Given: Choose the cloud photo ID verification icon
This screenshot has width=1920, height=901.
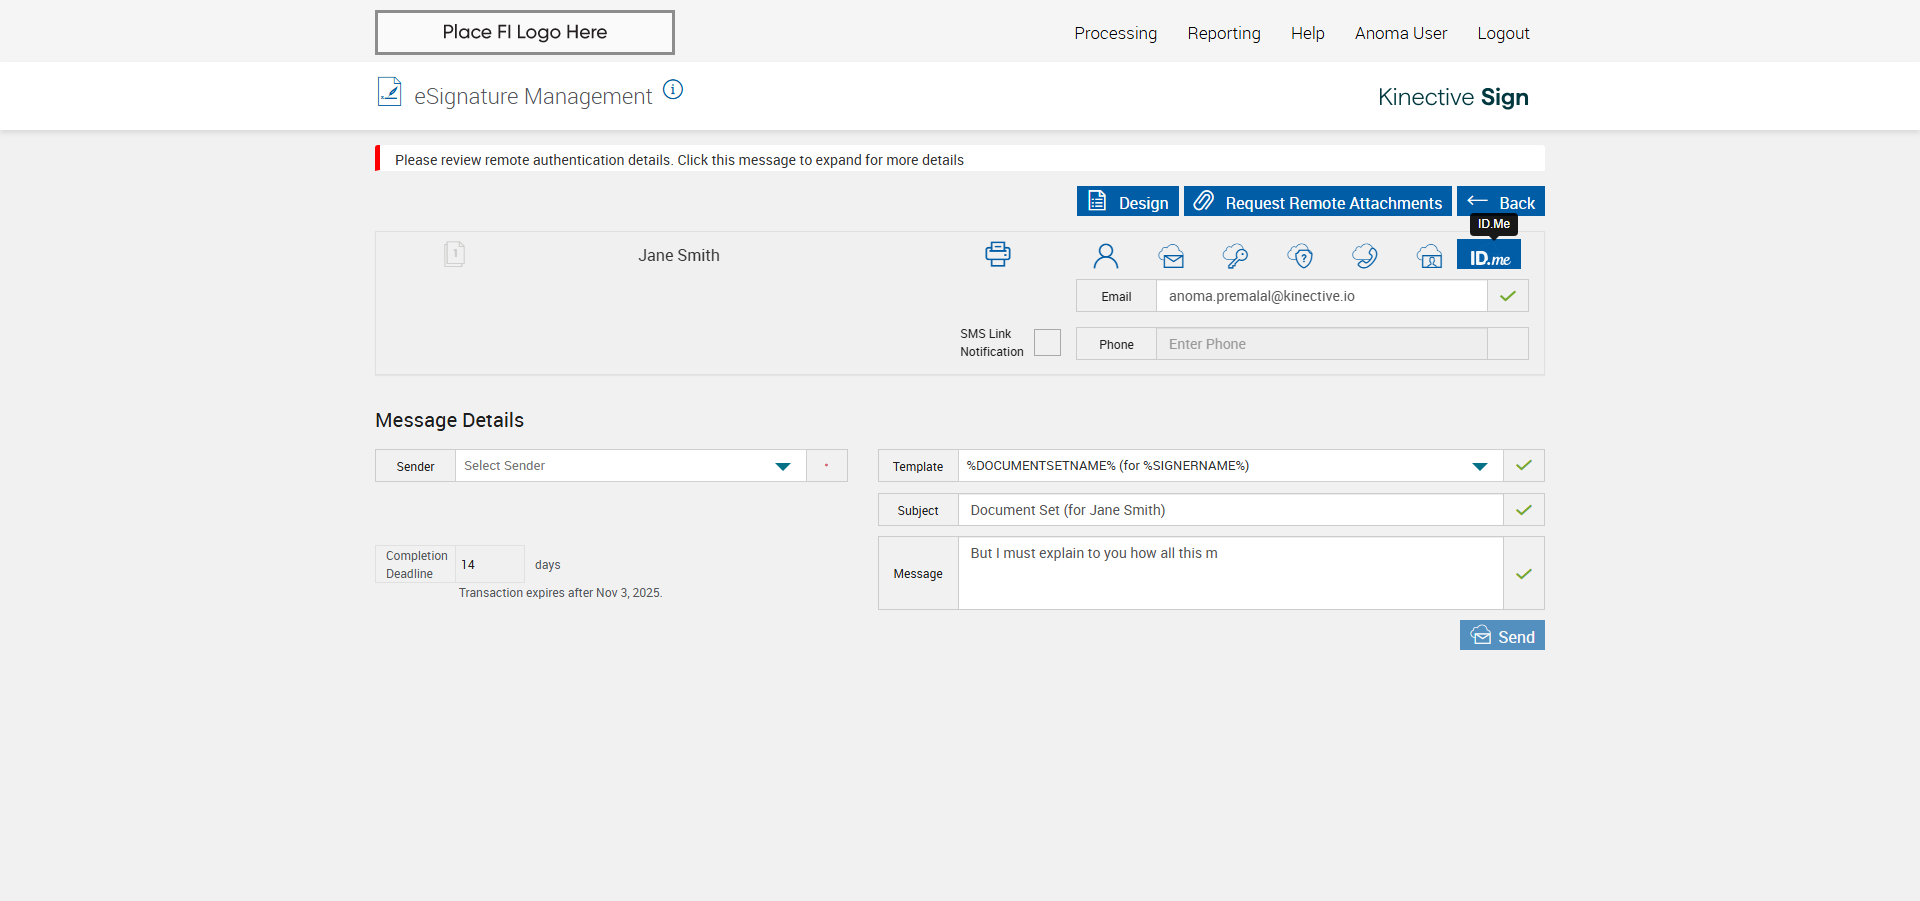Looking at the screenshot, I should click(1429, 256).
